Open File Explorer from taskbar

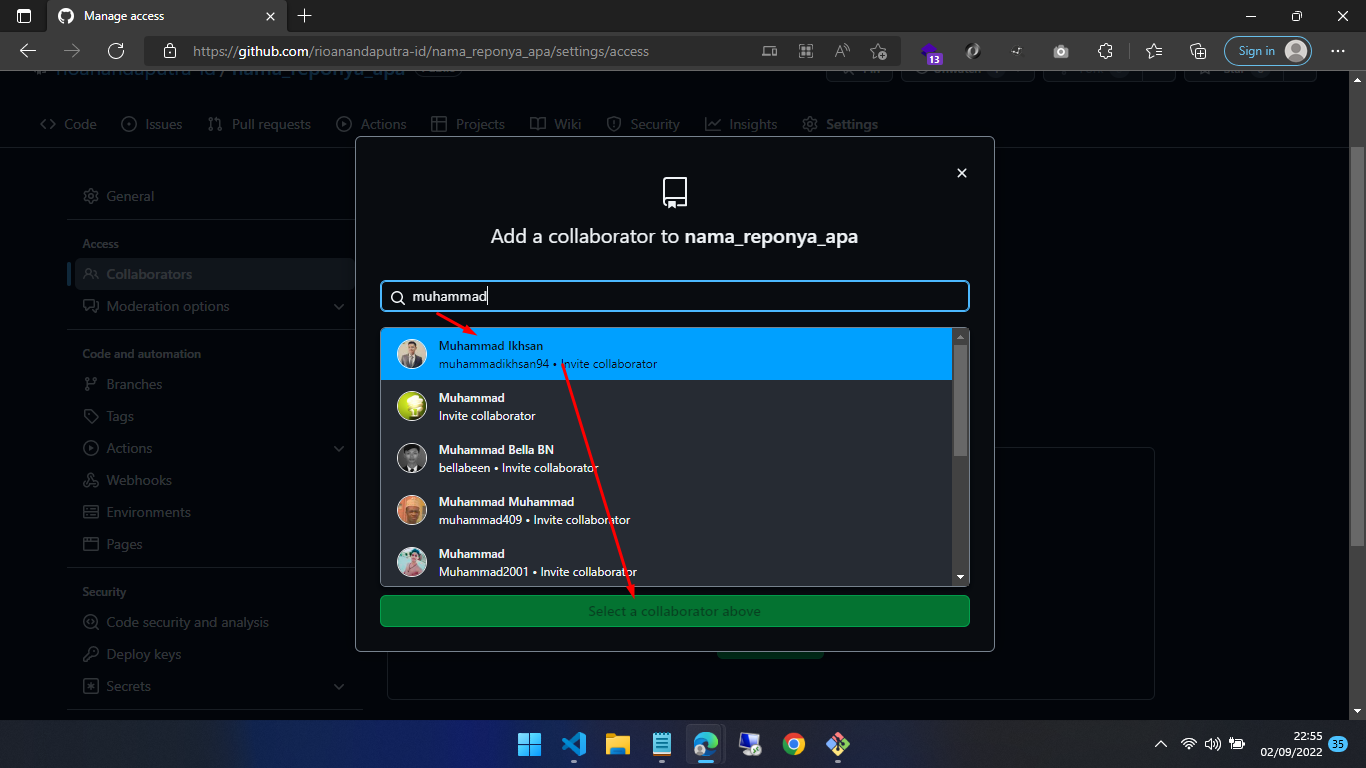coord(617,744)
